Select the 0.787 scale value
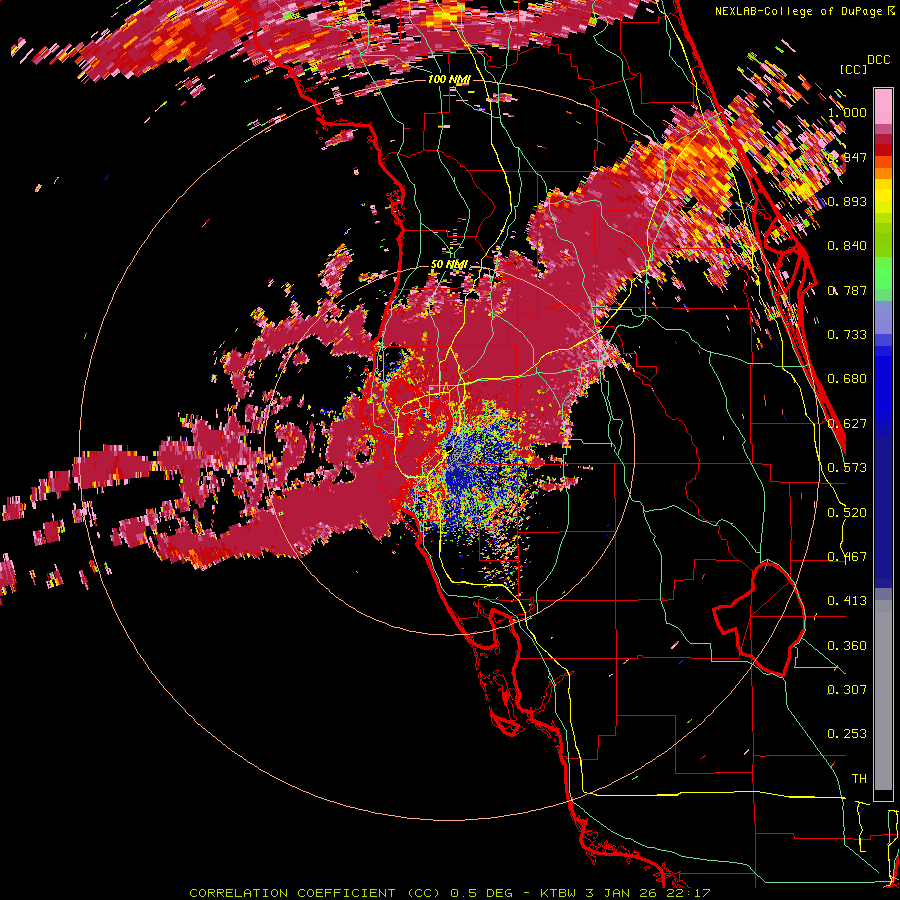900x900 pixels. (x=847, y=290)
